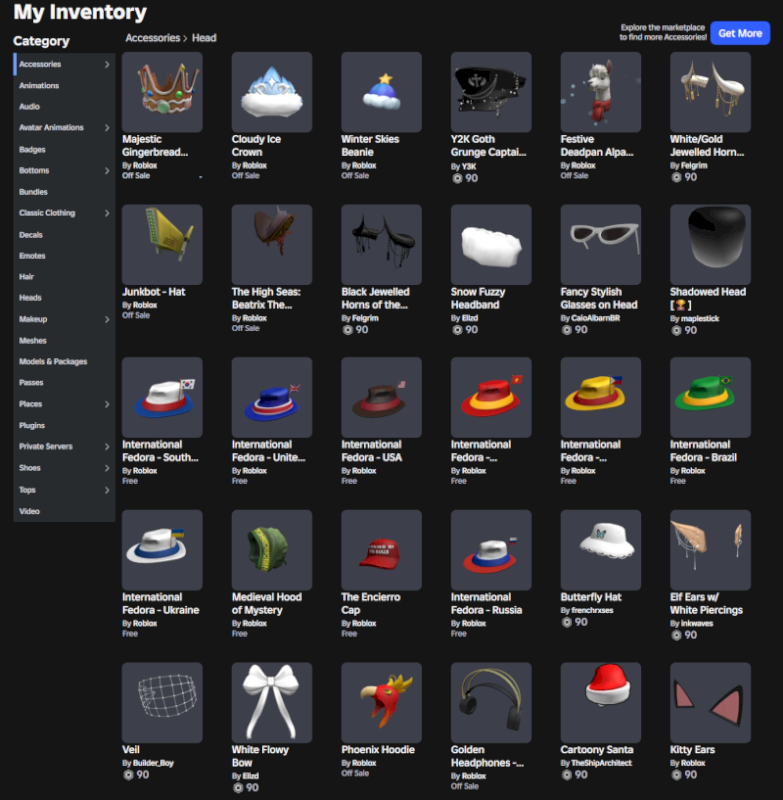783x800 pixels.
Task: Open the Snow Fuzzy Headband image
Action: click(491, 244)
